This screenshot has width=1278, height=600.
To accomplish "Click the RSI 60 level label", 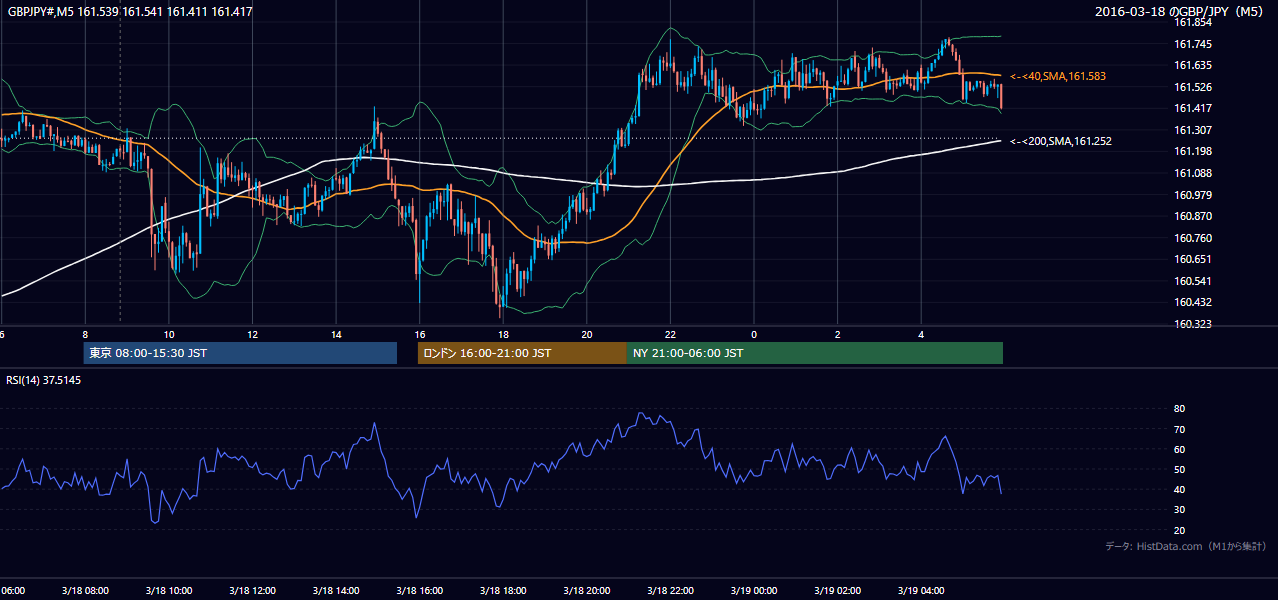I will tap(1179, 449).
